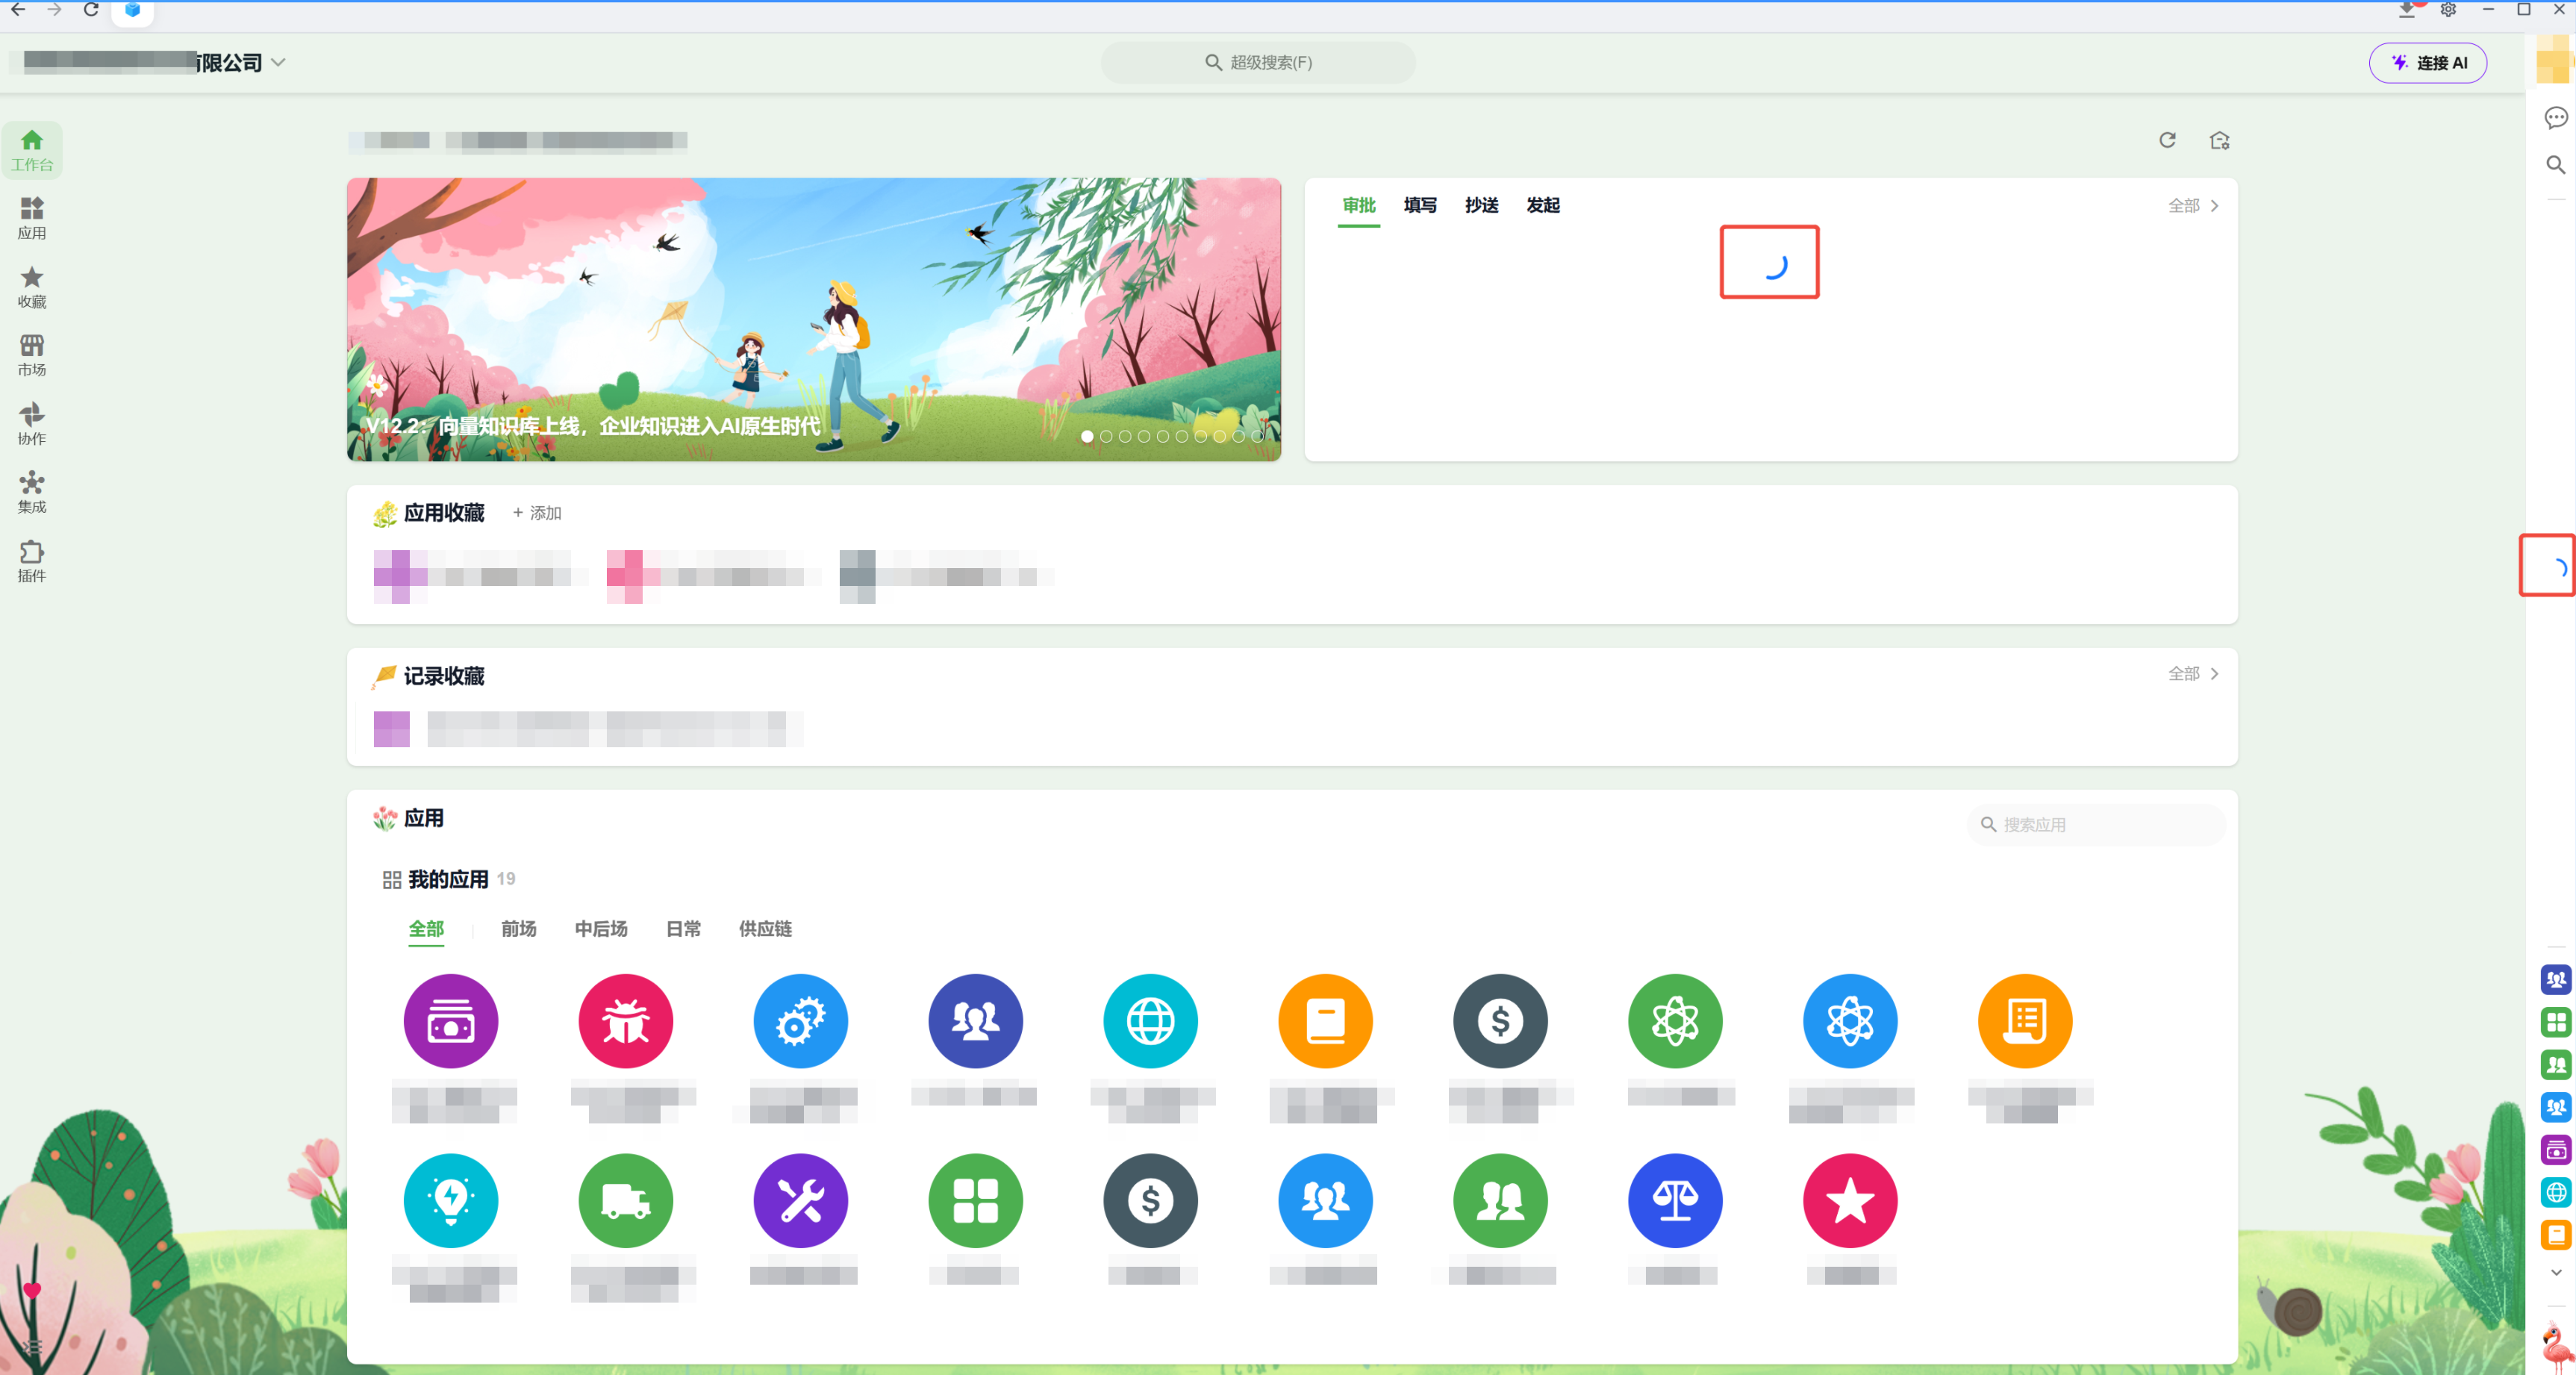Screen dimensions: 2576x1375
Task: Click the 搜索应用 search field
Action: point(2096,824)
